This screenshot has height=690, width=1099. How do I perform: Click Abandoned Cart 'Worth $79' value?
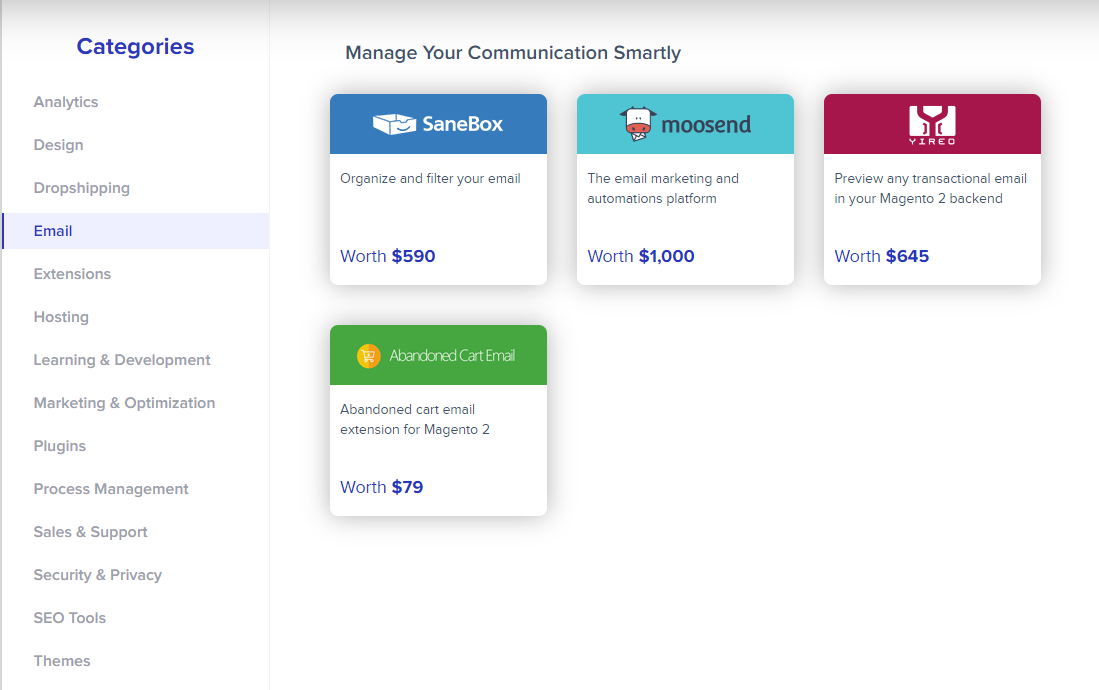pyautogui.click(x=381, y=487)
